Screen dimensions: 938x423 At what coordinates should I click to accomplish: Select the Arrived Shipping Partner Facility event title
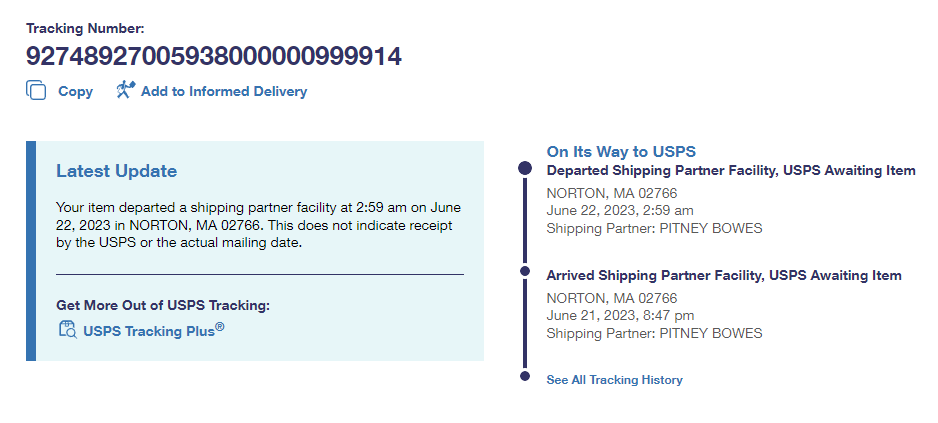[x=723, y=275]
